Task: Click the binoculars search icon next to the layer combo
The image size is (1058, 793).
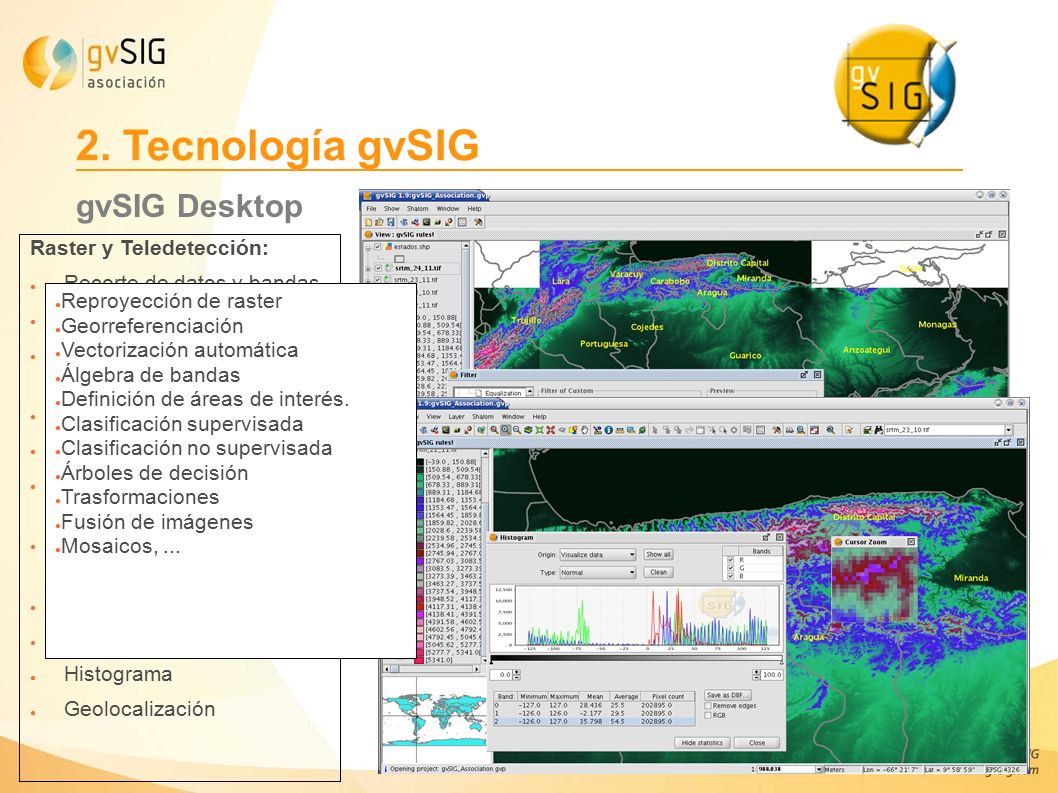Action: point(879,430)
